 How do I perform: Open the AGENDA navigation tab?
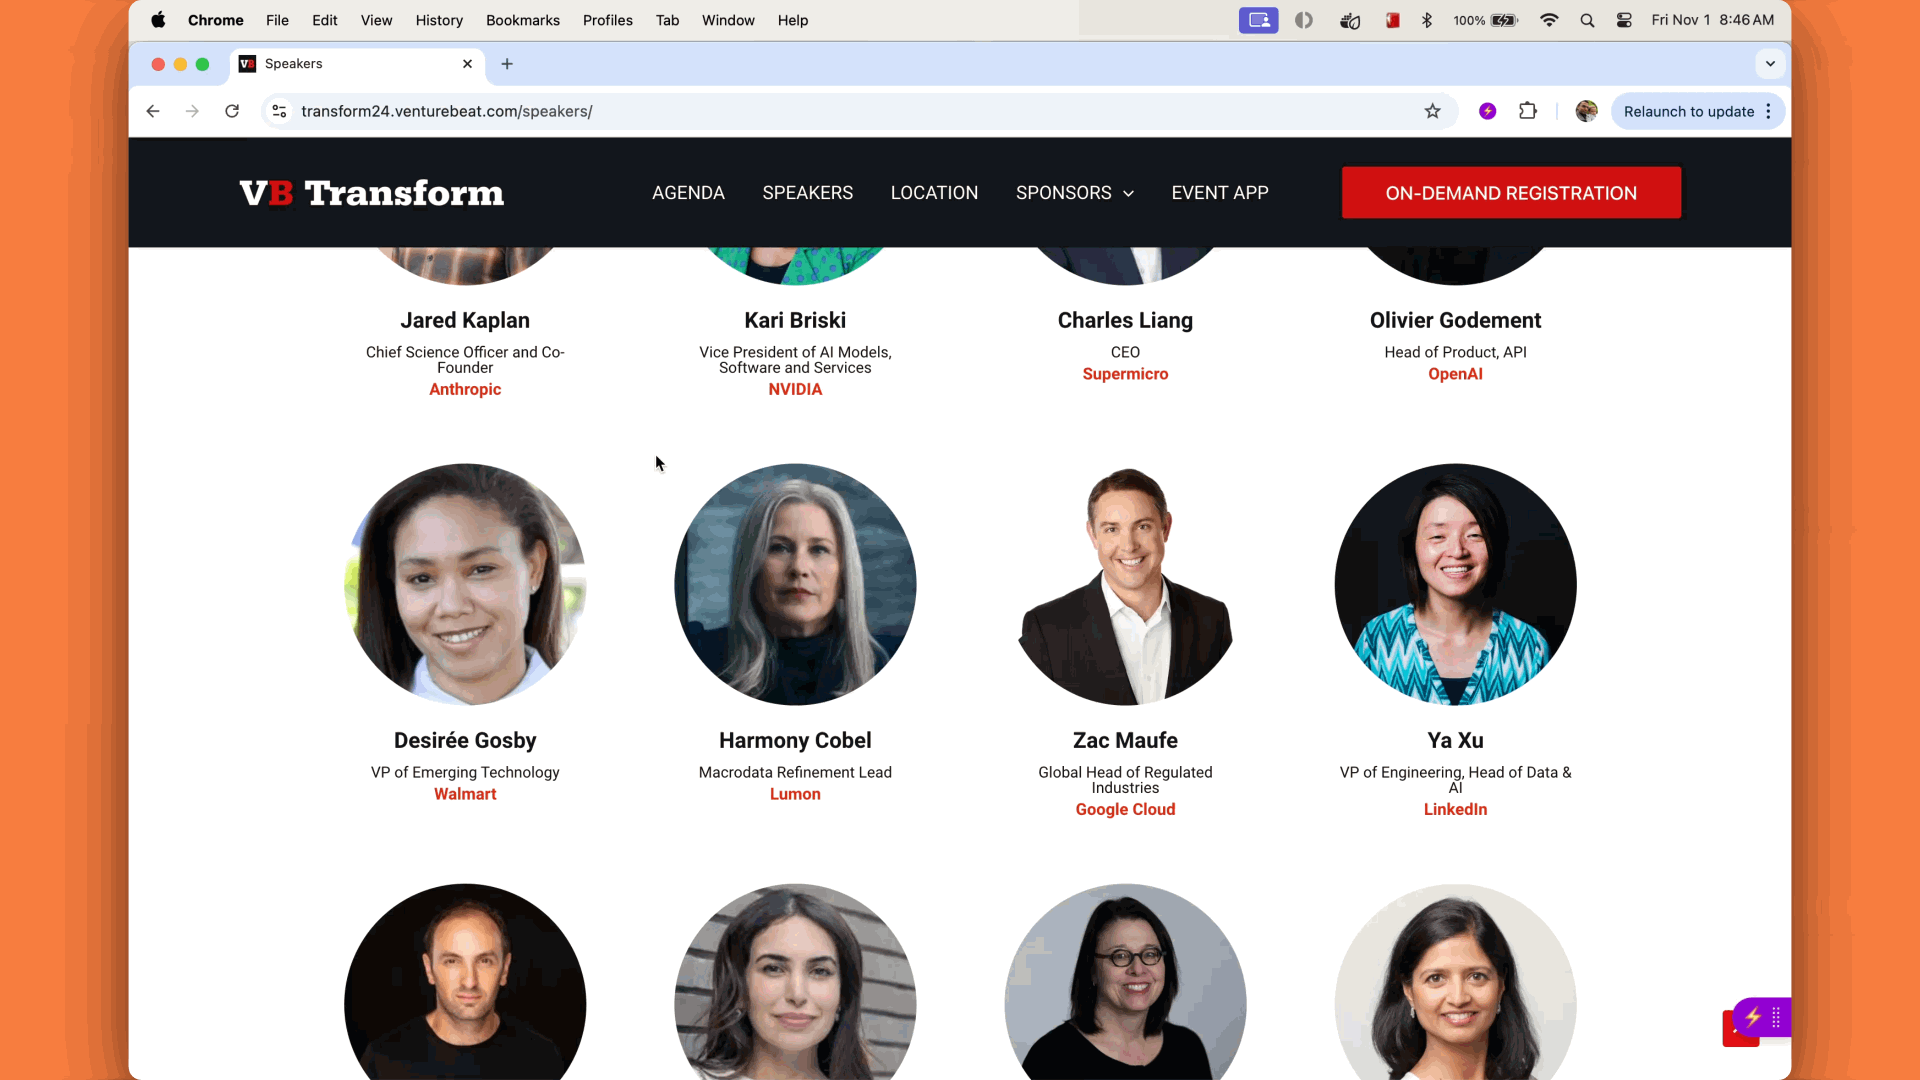click(x=688, y=193)
